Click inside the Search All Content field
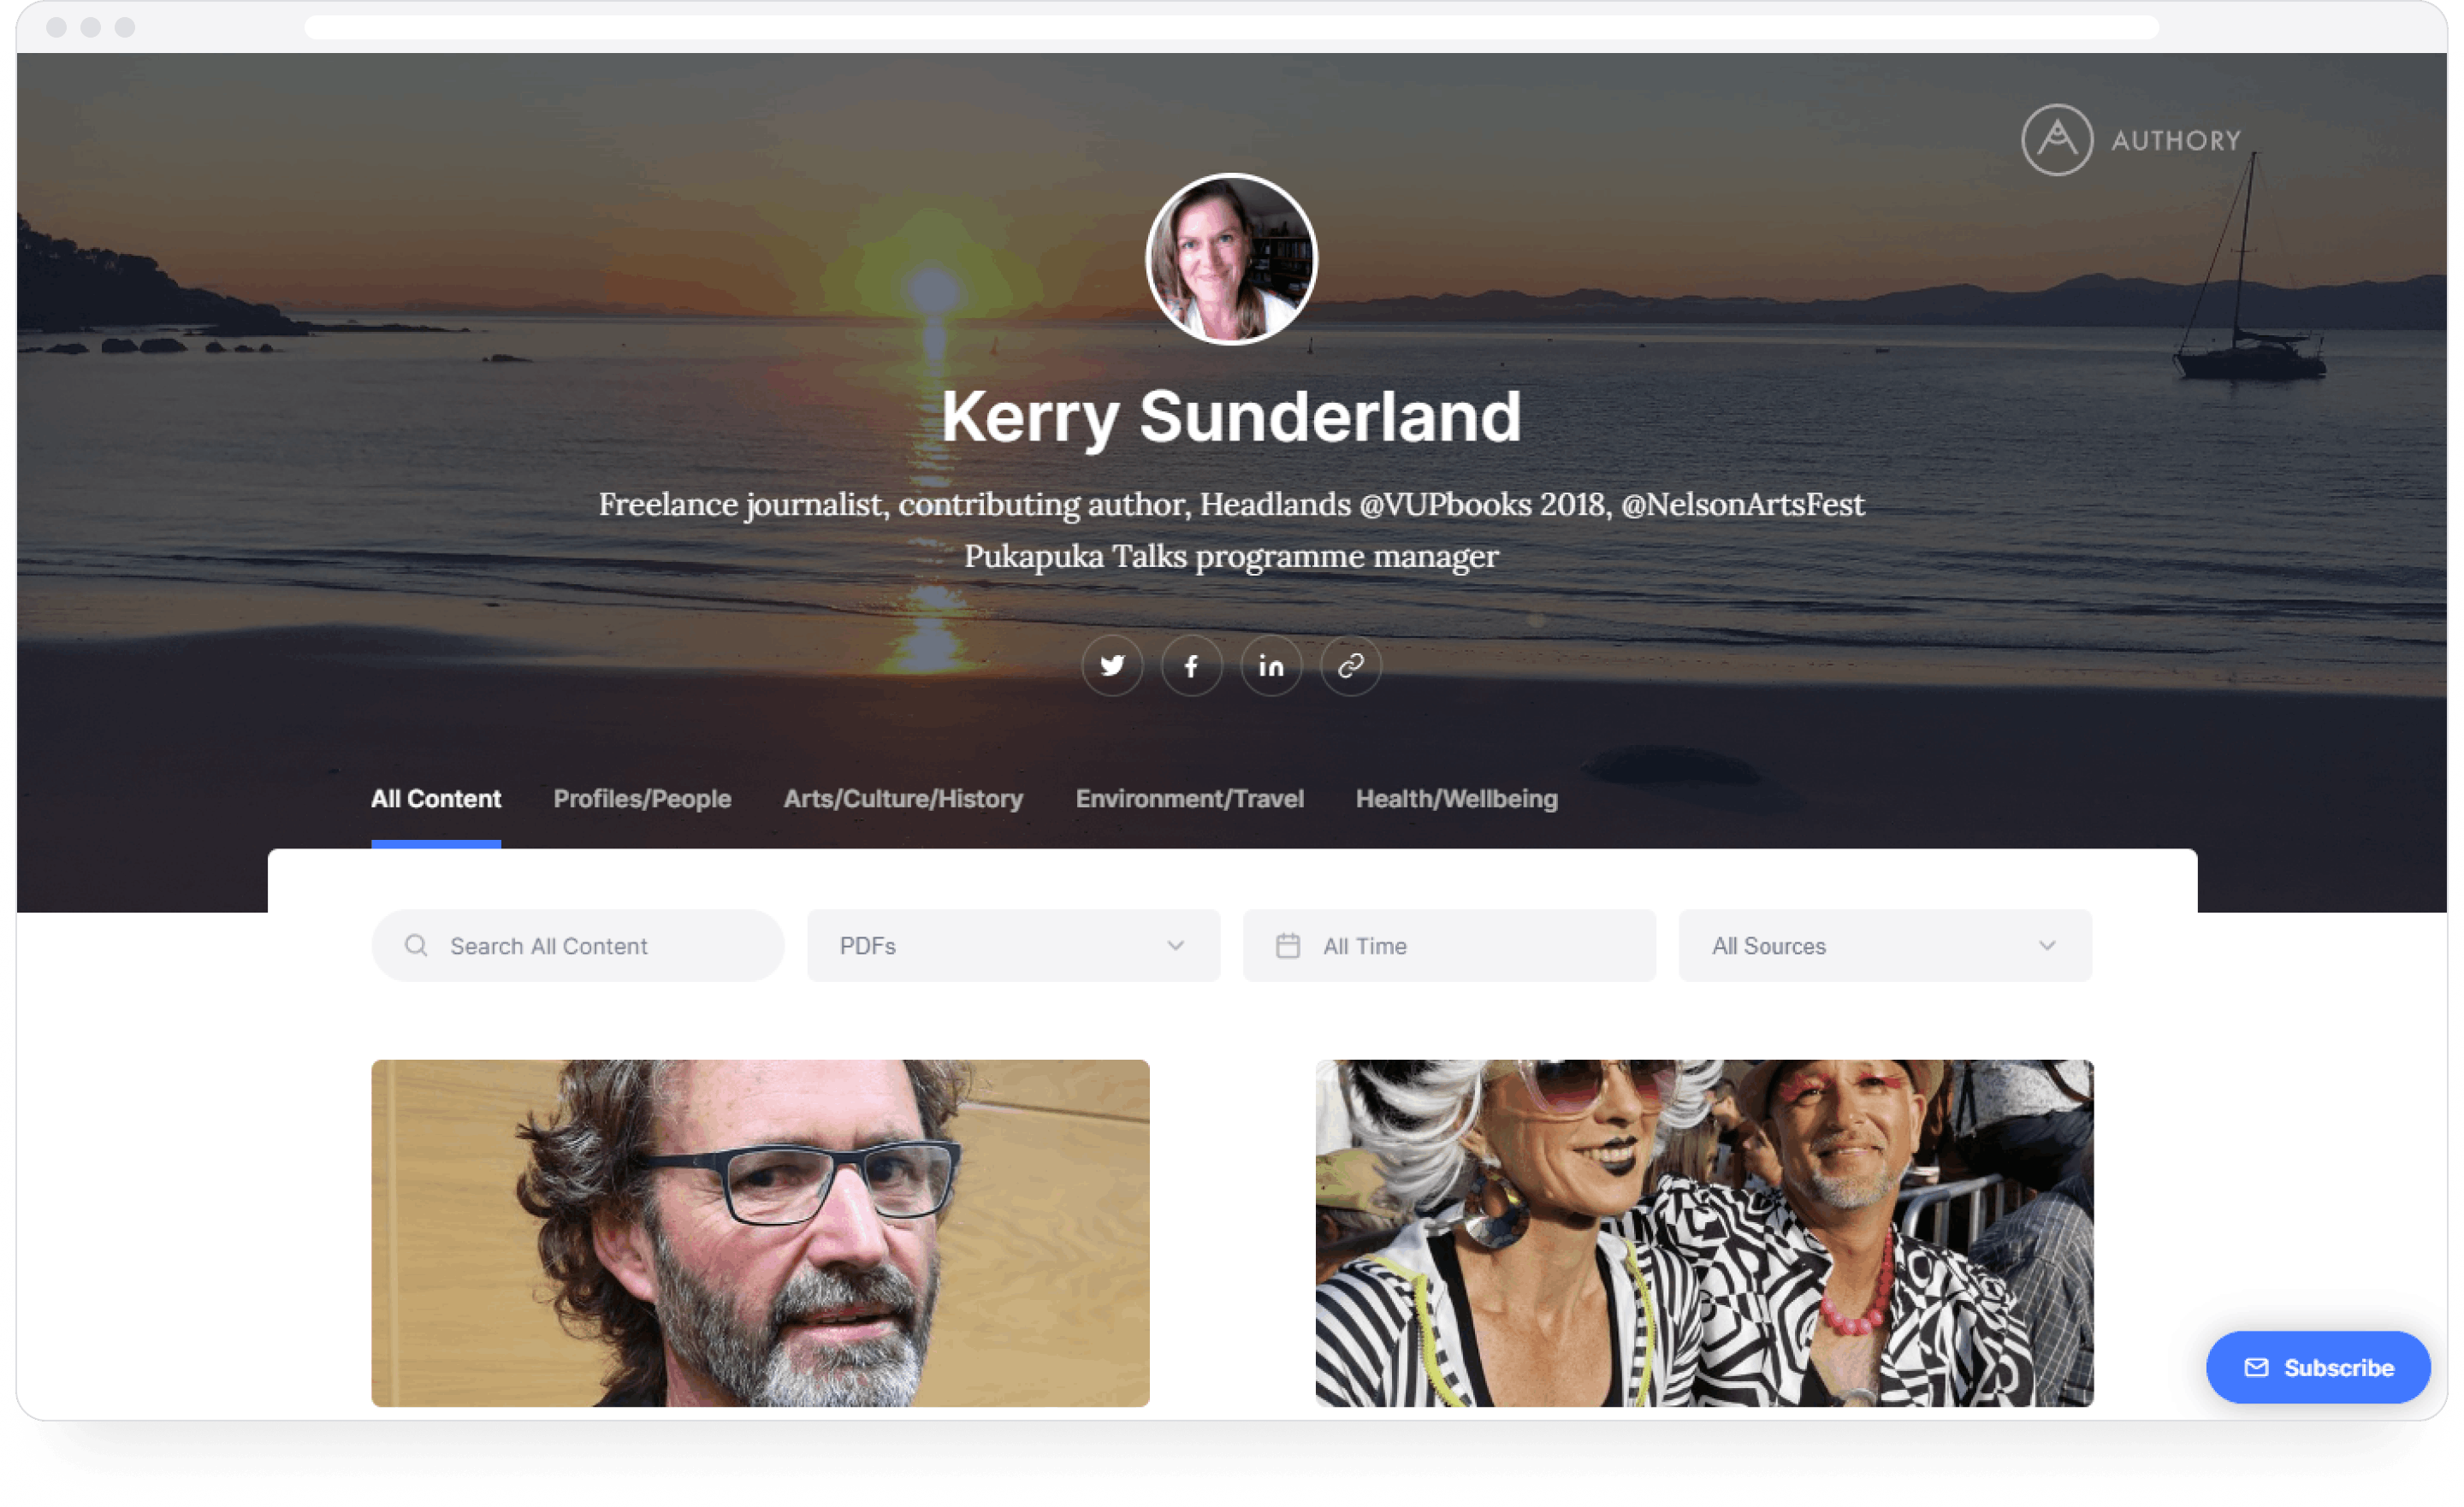The width and height of the screenshot is (2464, 1507). (577, 944)
